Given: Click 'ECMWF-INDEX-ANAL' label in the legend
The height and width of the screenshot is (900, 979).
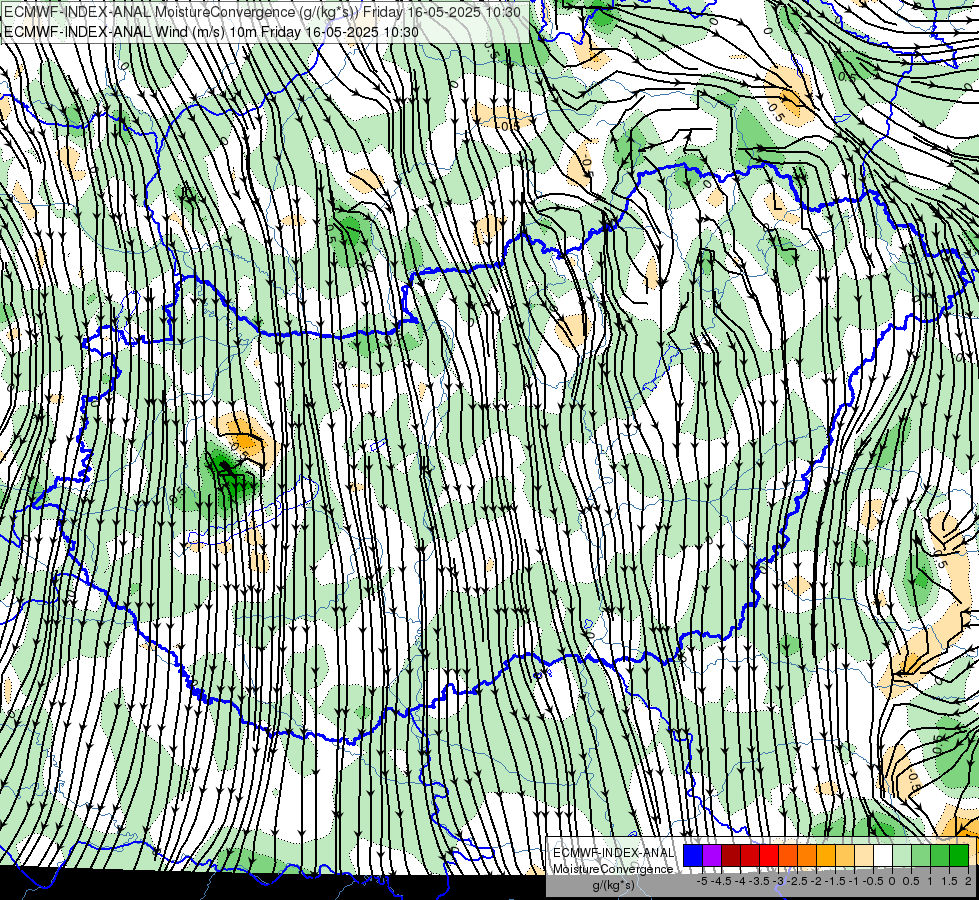Looking at the screenshot, I should [614, 853].
